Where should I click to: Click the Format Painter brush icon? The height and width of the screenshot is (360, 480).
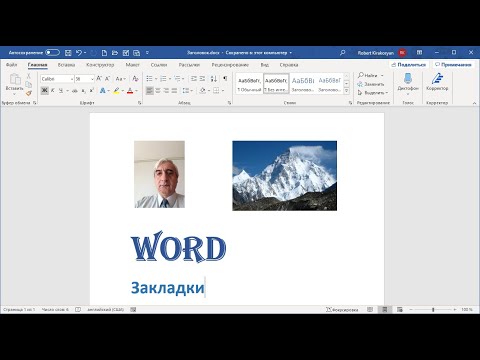(x=29, y=93)
